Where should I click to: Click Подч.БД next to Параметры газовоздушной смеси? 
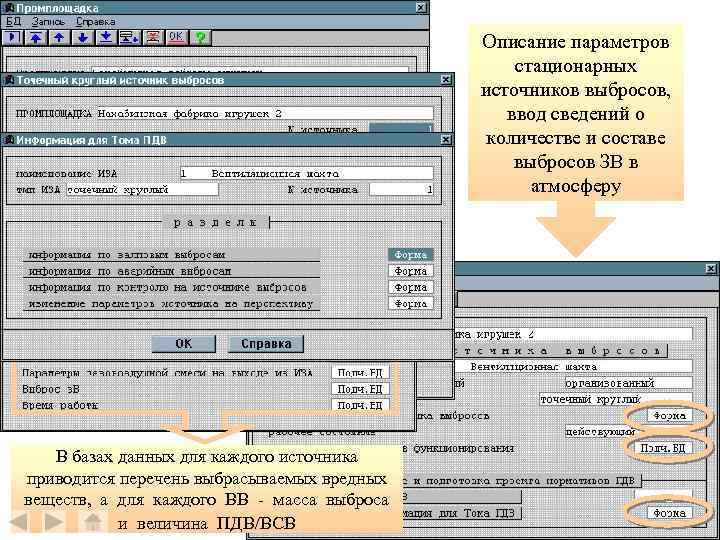[360, 373]
